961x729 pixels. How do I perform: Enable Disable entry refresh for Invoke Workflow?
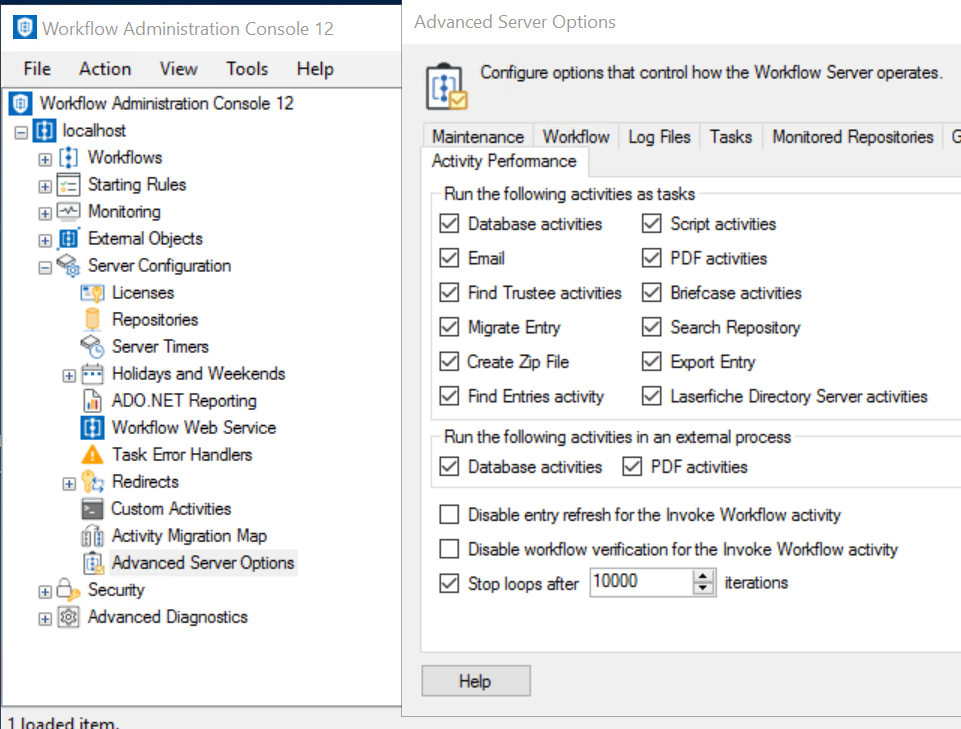point(449,514)
